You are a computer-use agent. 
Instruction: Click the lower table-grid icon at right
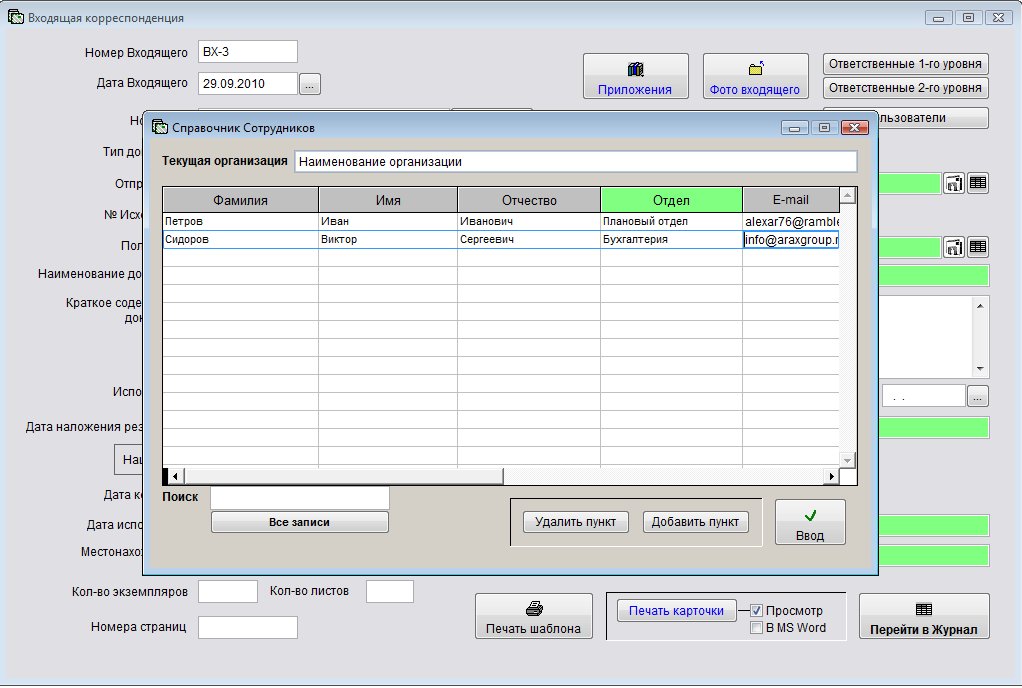(x=978, y=247)
